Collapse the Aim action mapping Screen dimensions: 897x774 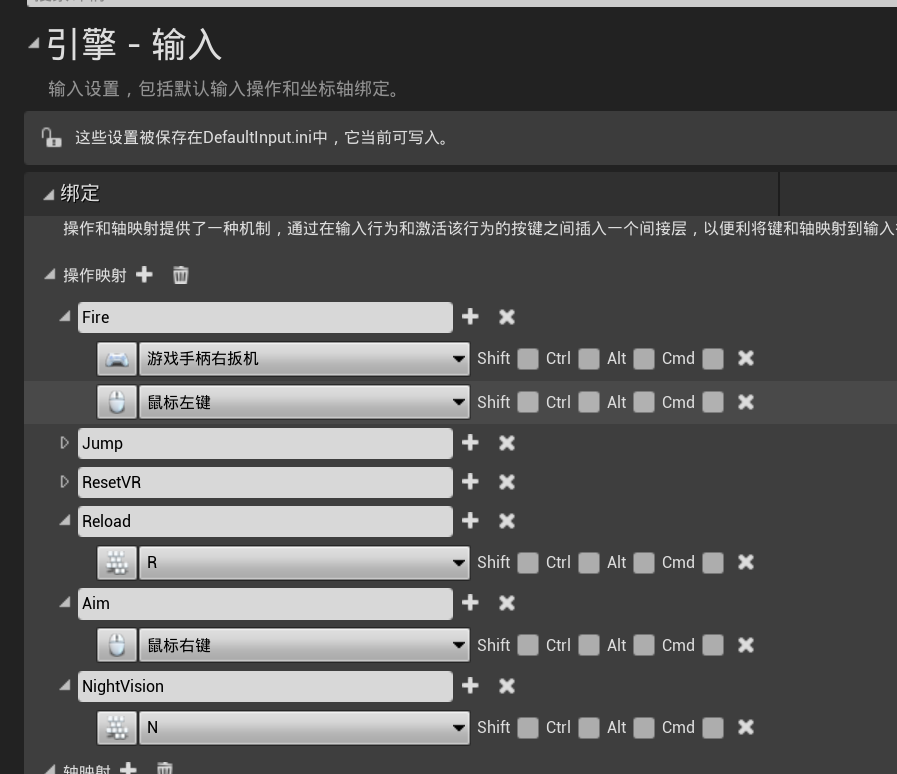point(65,602)
